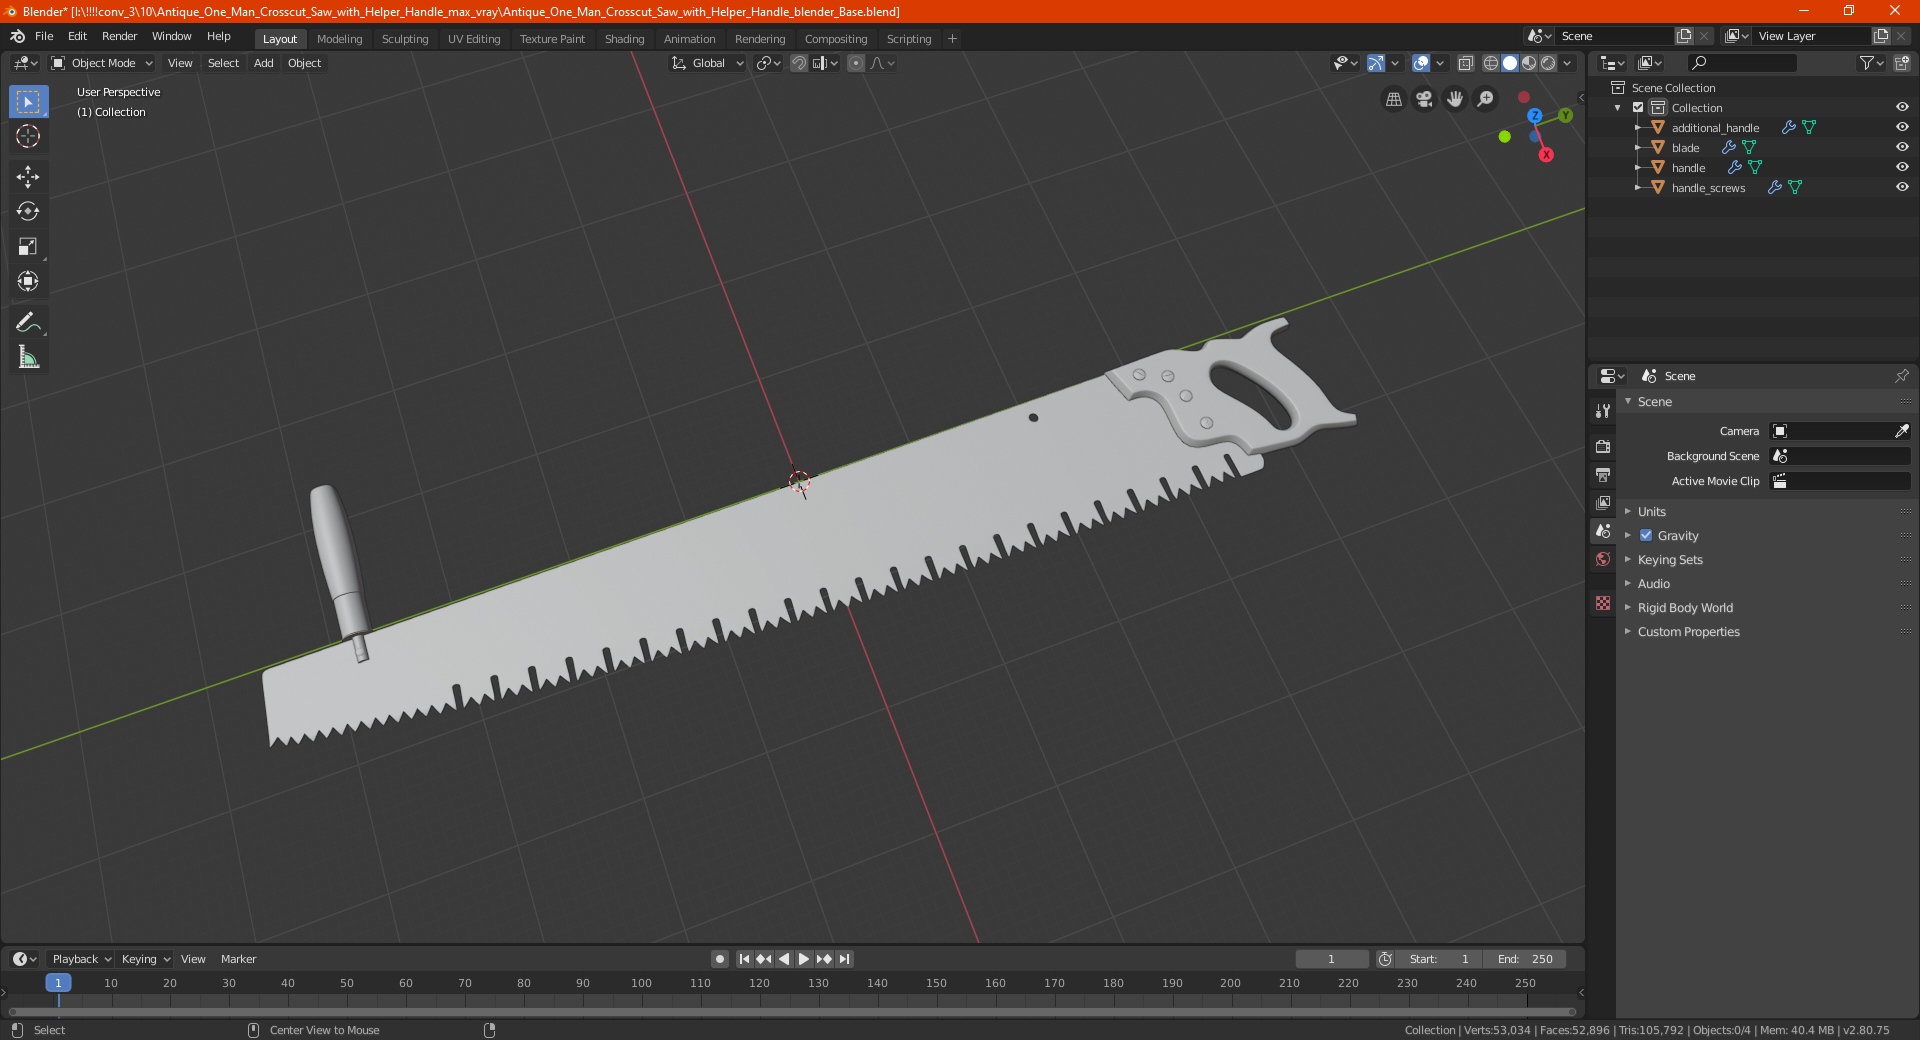Activate the Annotate tool
This screenshot has width=1920, height=1040.
click(x=28, y=322)
